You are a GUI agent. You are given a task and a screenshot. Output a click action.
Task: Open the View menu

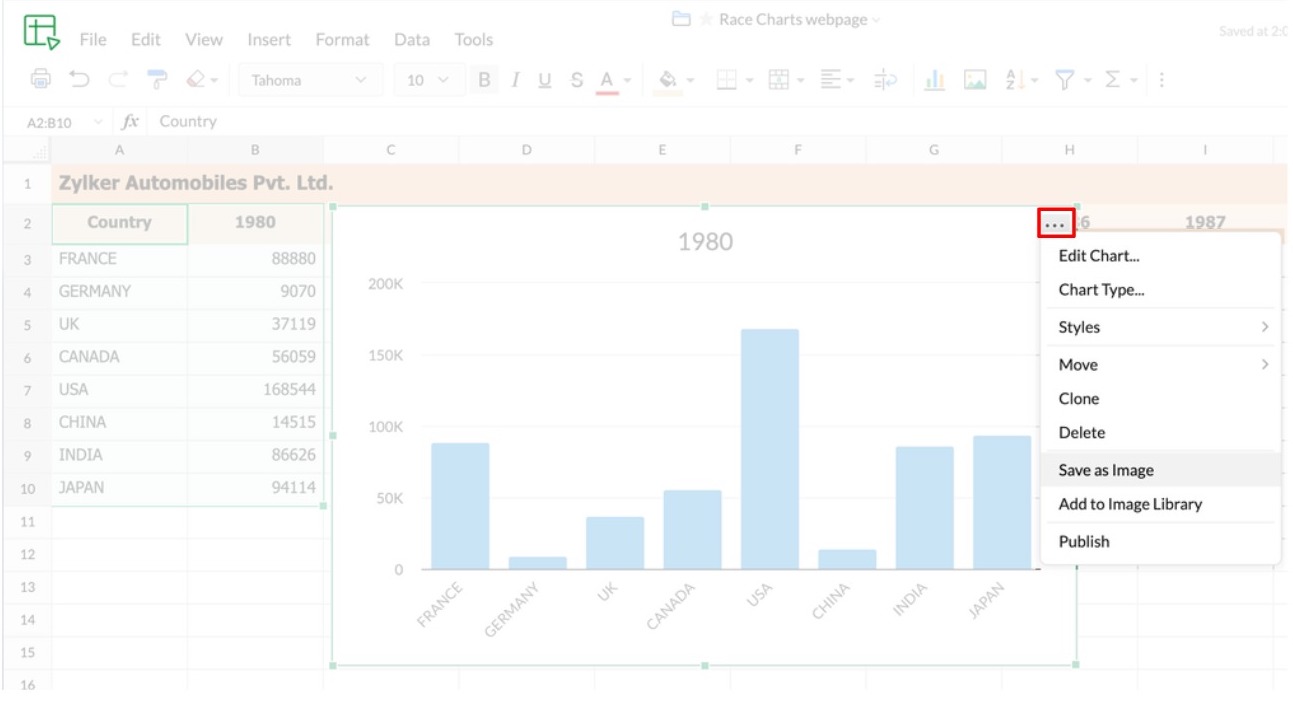pyautogui.click(x=204, y=40)
